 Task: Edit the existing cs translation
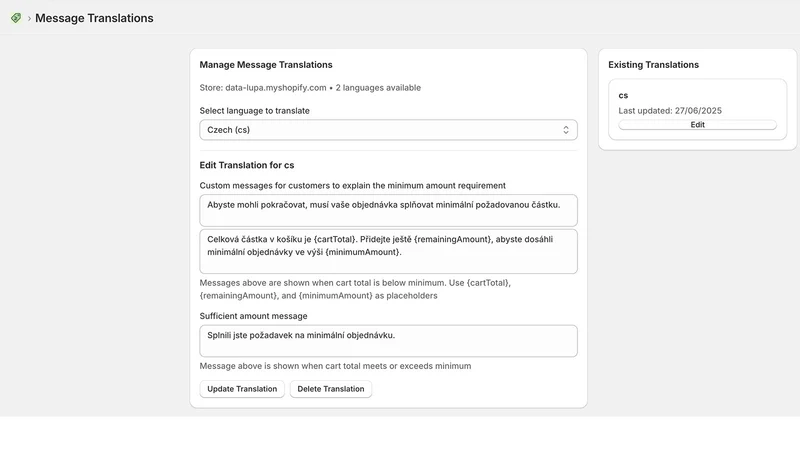point(697,124)
